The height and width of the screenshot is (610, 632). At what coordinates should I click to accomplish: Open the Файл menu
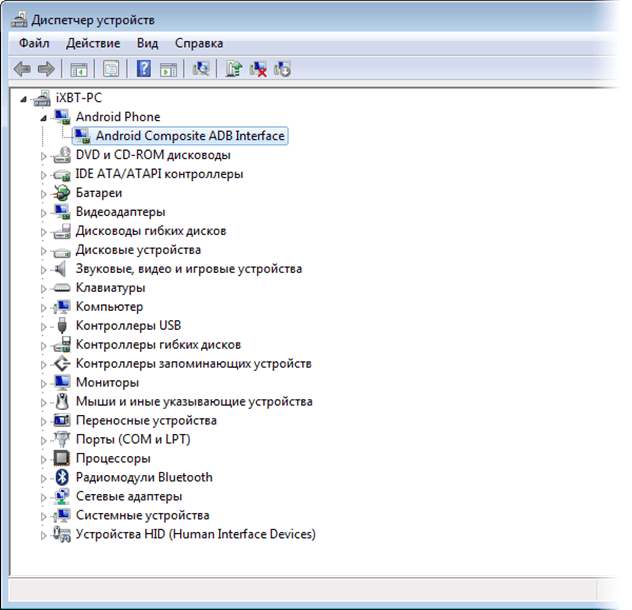(x=34, y=43)
